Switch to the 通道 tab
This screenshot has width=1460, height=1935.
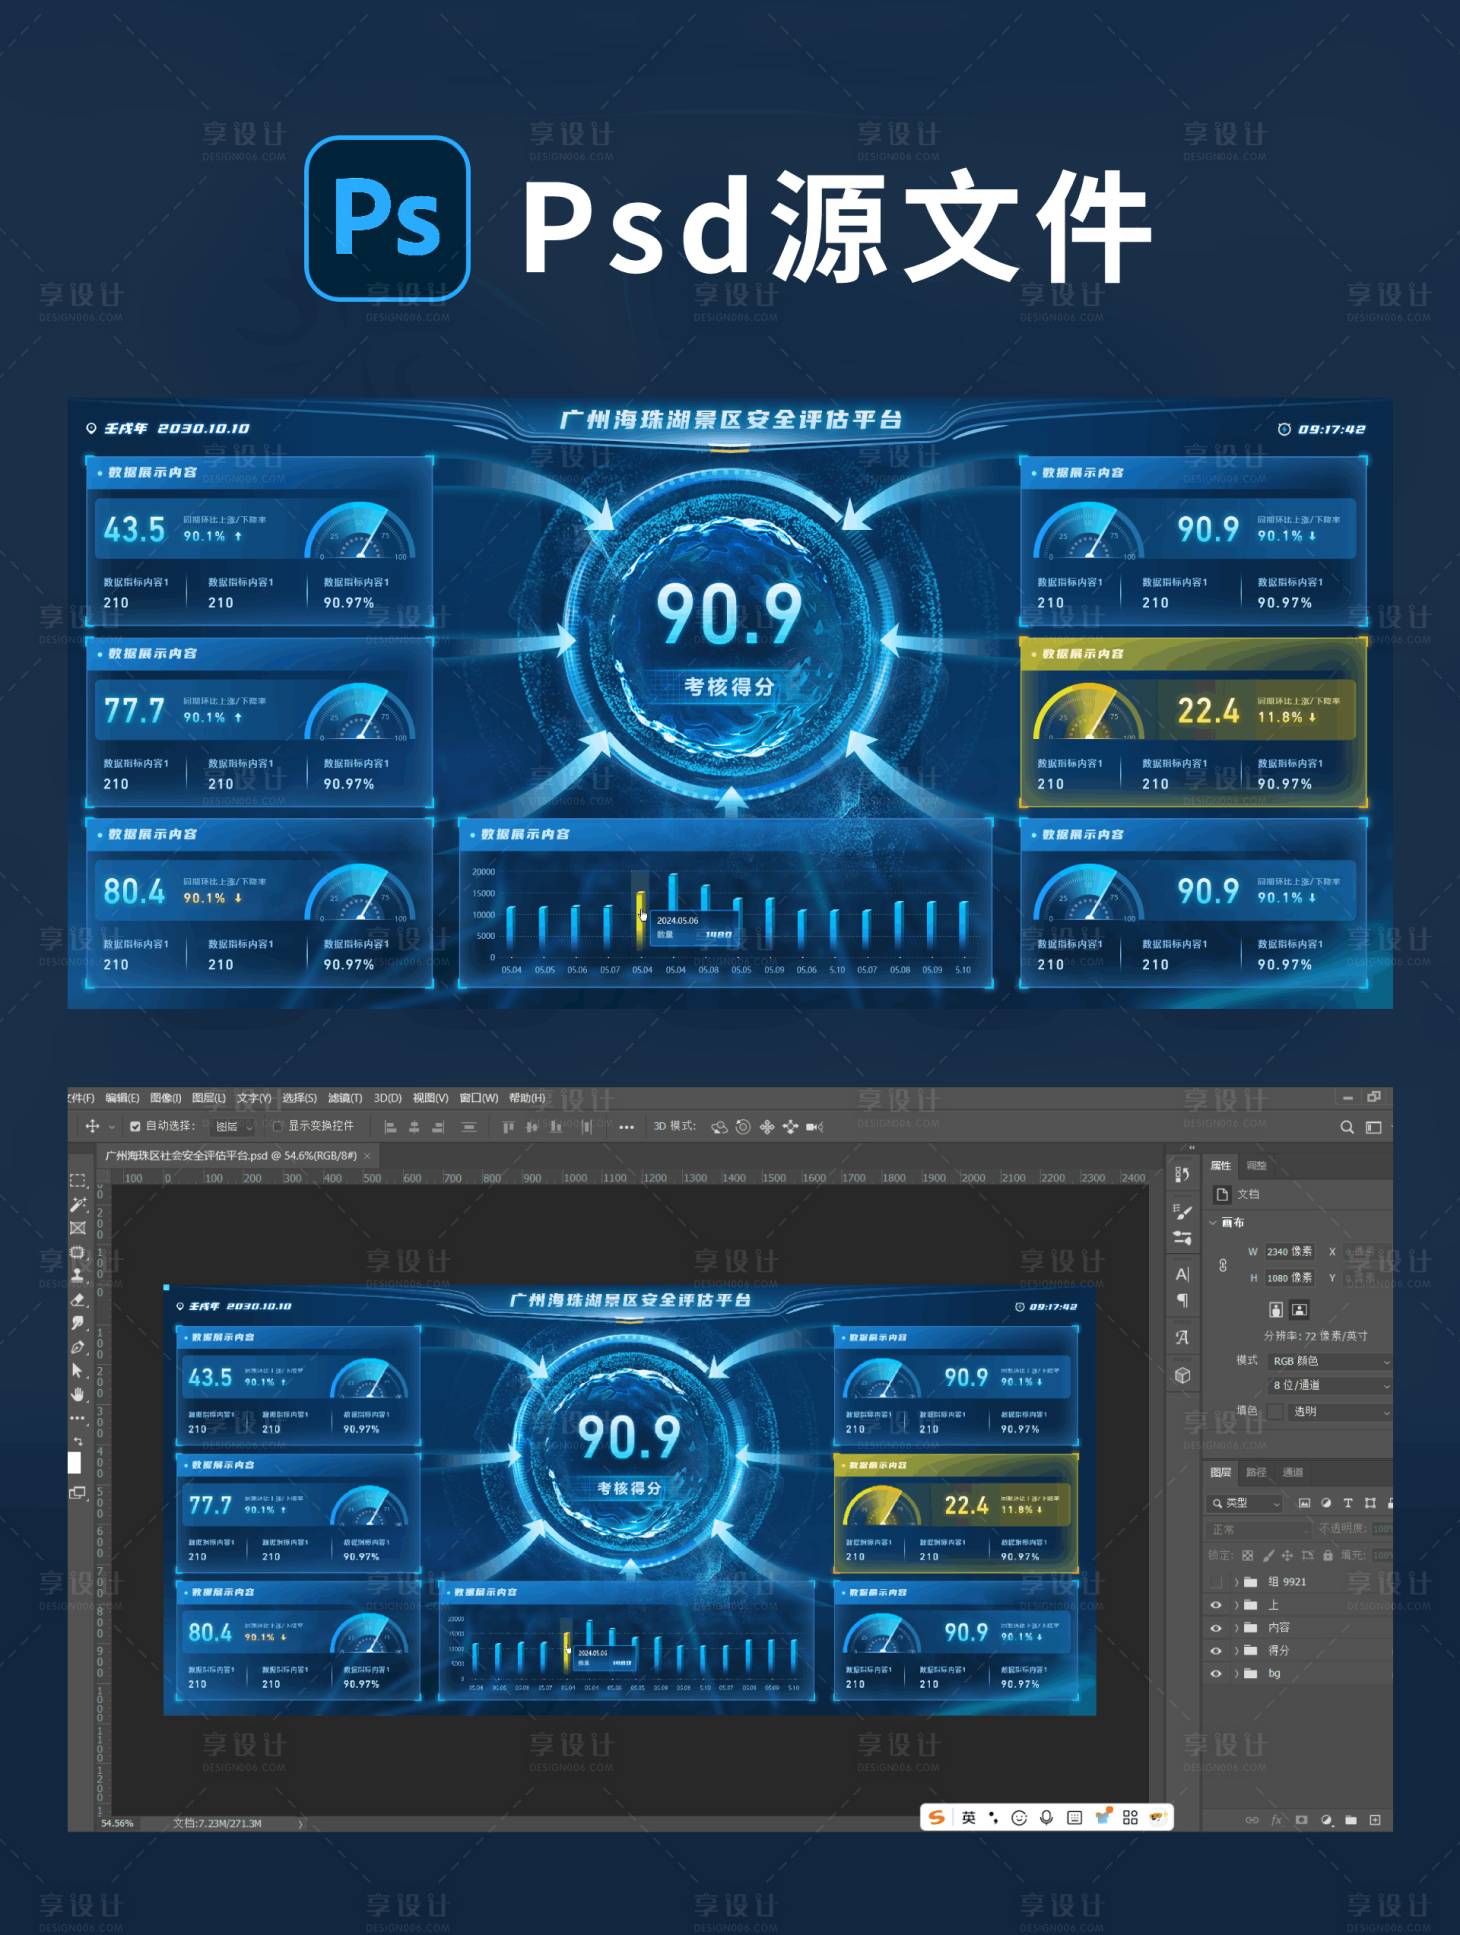tap(1293, 1472)
